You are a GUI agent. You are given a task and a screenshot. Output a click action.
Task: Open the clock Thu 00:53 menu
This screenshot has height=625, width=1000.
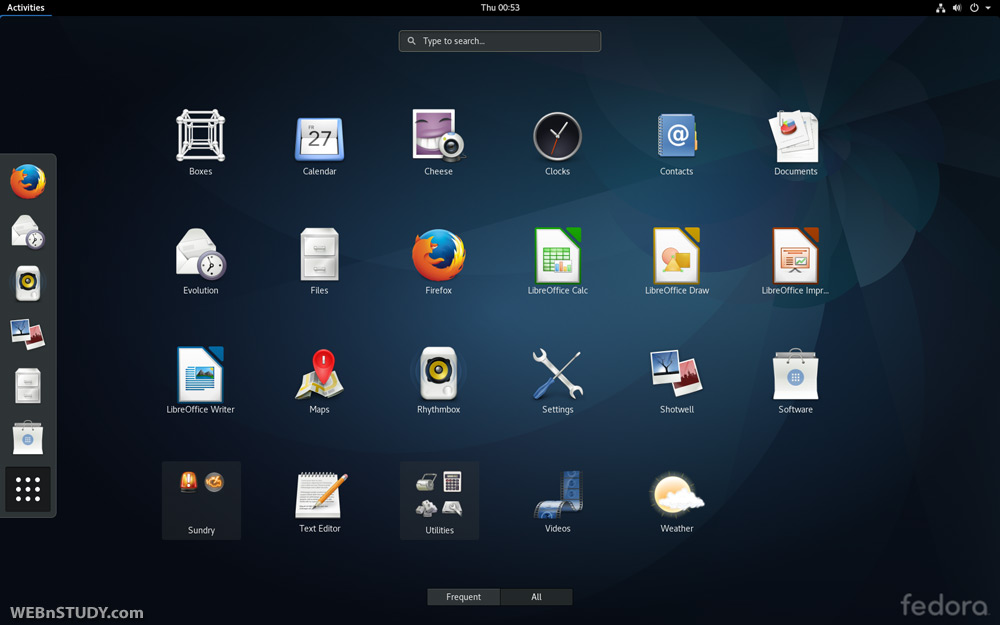click(500, 8)
